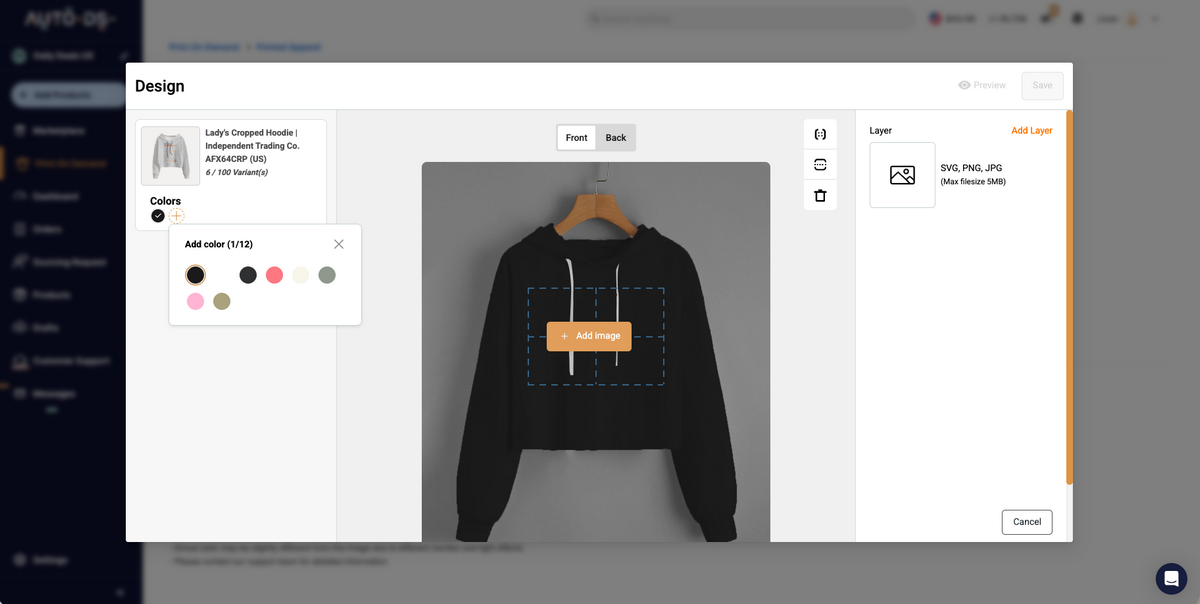Click the Save button
This screenshot has height=604, width=1200.
click(1042, 86)
